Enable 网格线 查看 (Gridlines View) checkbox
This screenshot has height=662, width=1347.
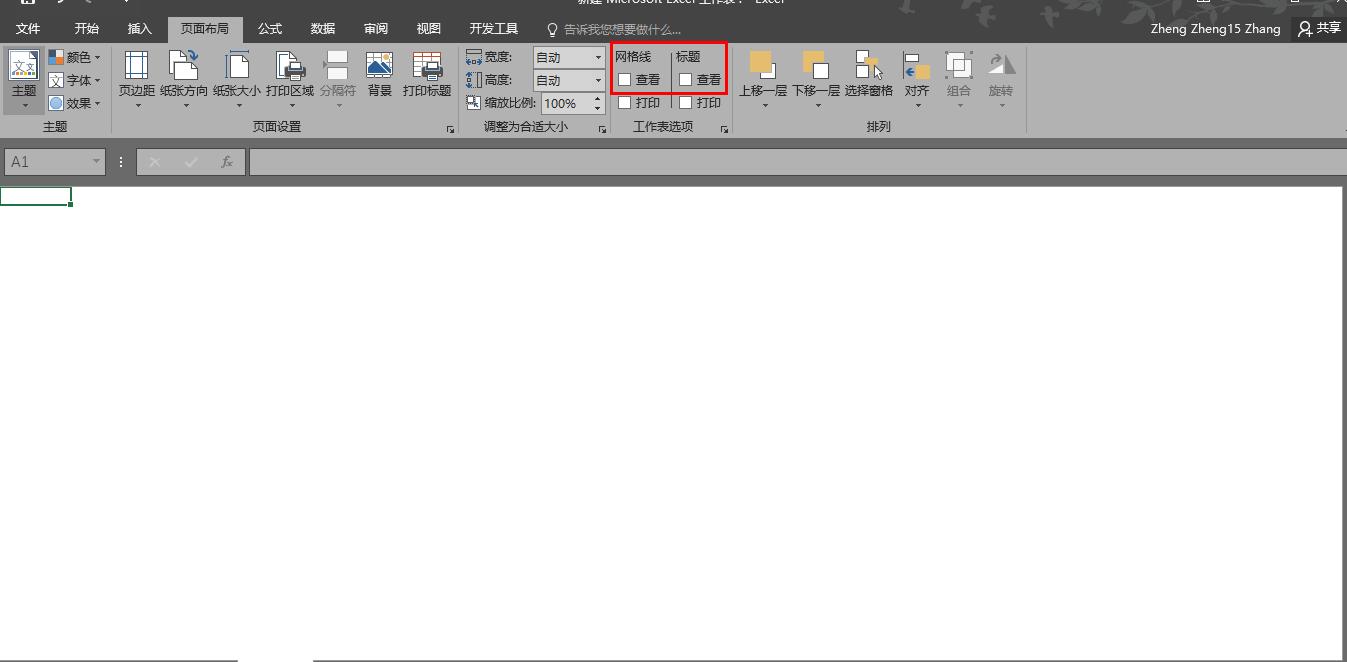pyautogui.click(x=625, y=80)
